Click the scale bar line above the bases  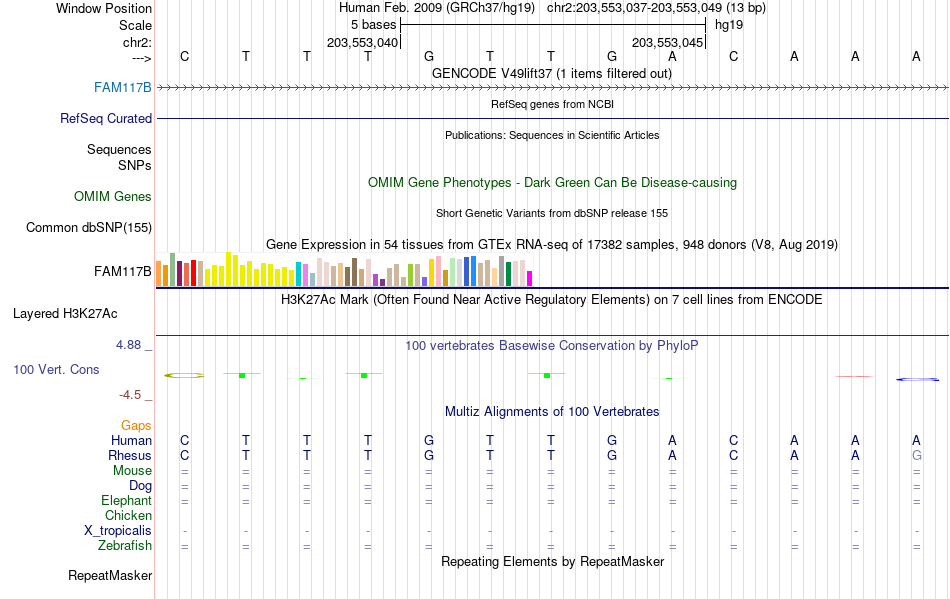pos(553,25)
